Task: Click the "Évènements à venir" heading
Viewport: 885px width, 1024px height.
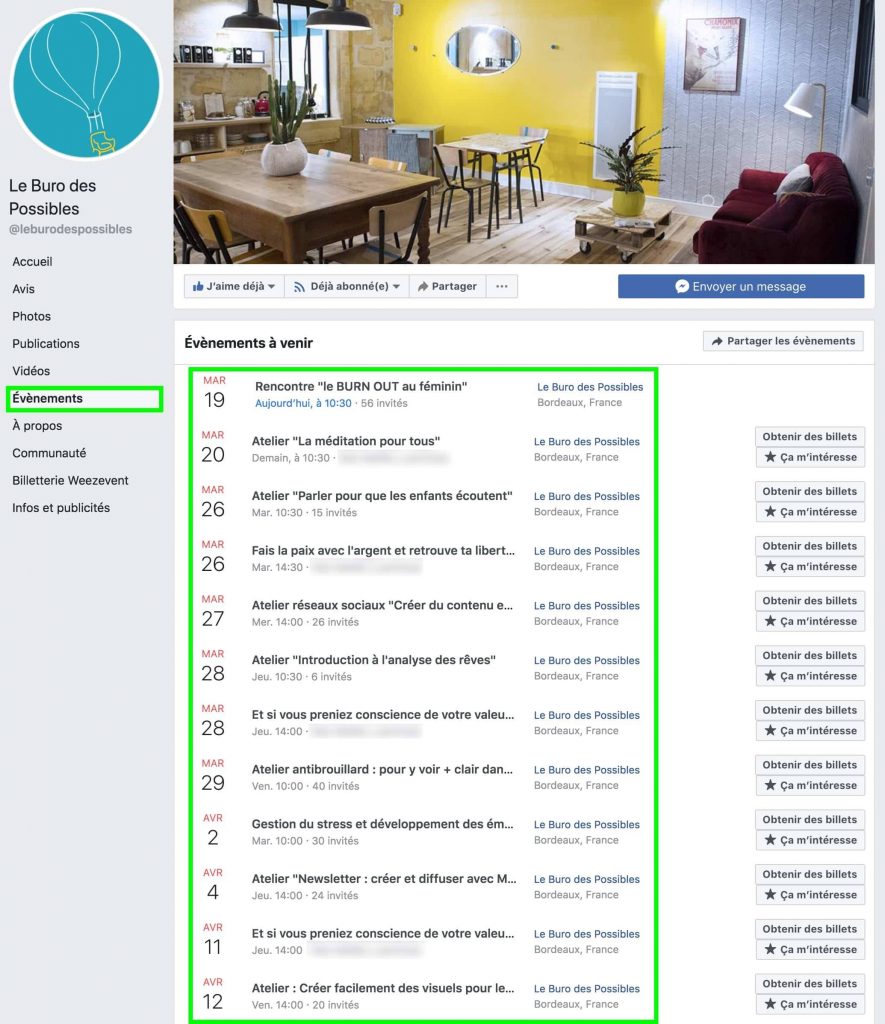Action: (x=249, y=343)
